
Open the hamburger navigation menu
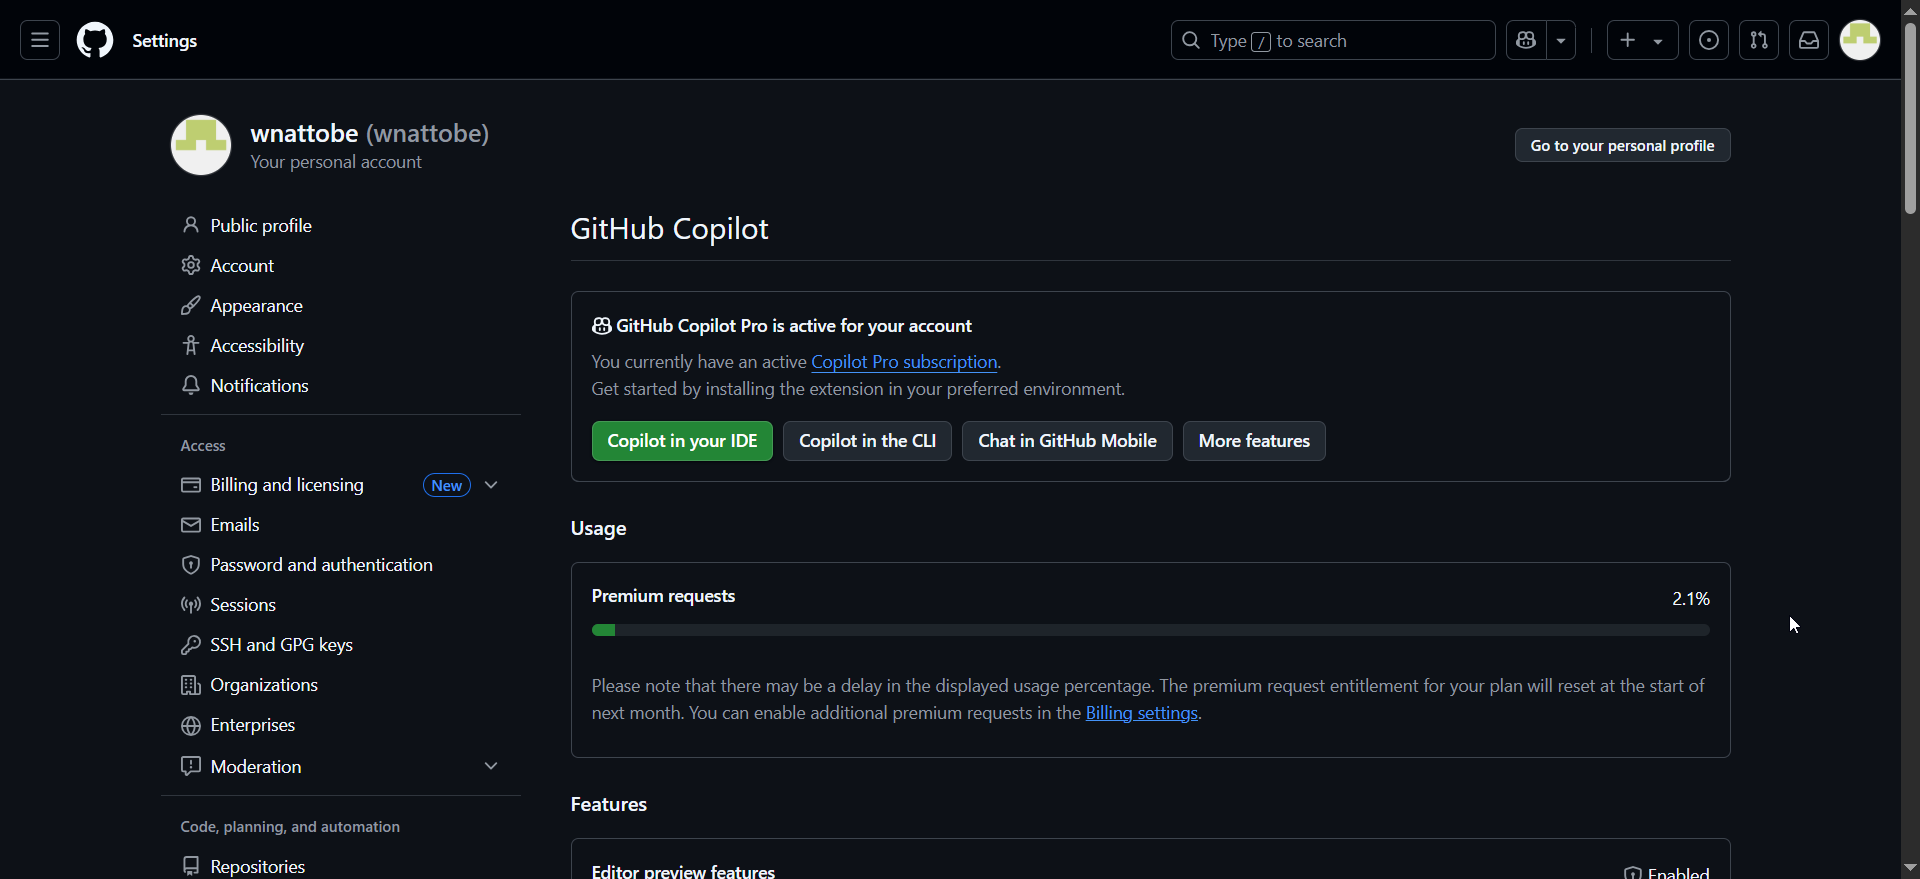tap(40, 41)
